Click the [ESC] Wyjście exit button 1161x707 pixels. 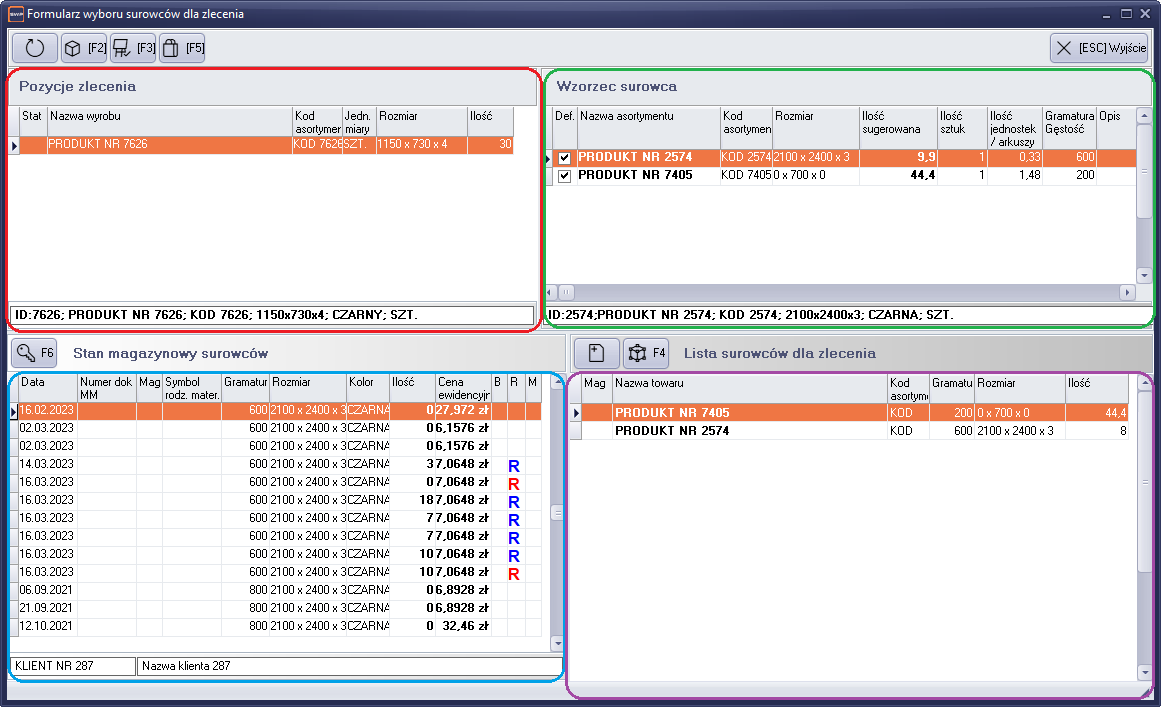pyautogui.click(x=1099, y=48)
